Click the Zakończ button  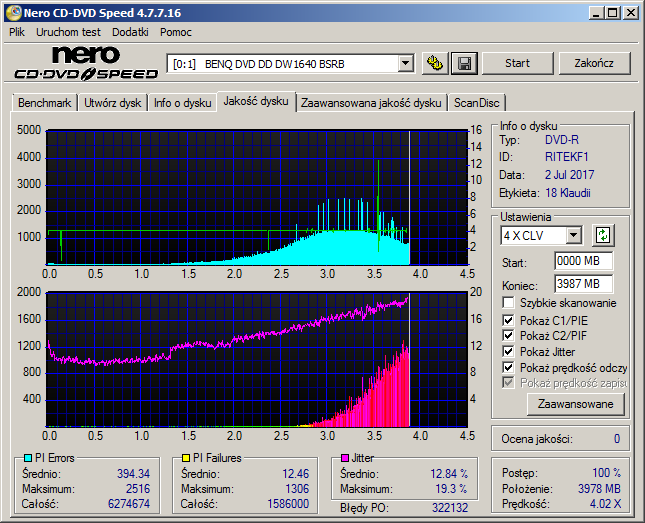point(594,63)
